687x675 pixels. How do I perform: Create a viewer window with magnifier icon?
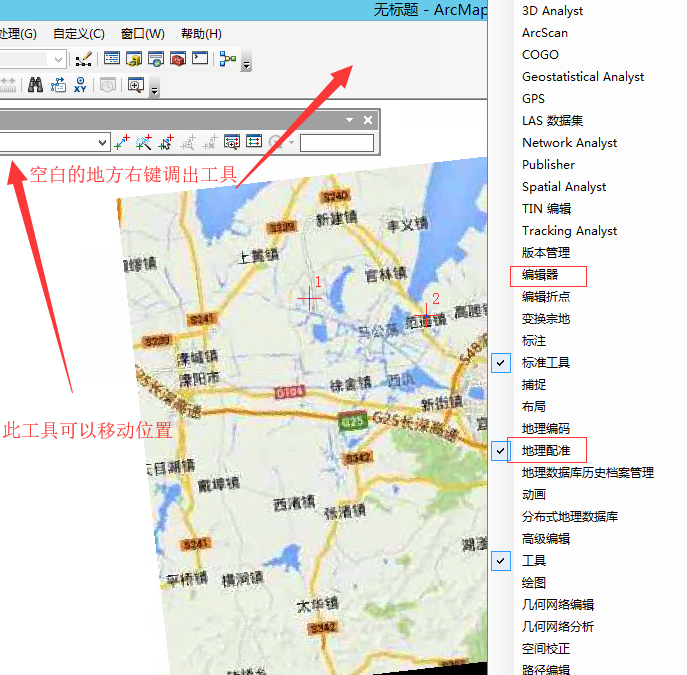(135, 85)
